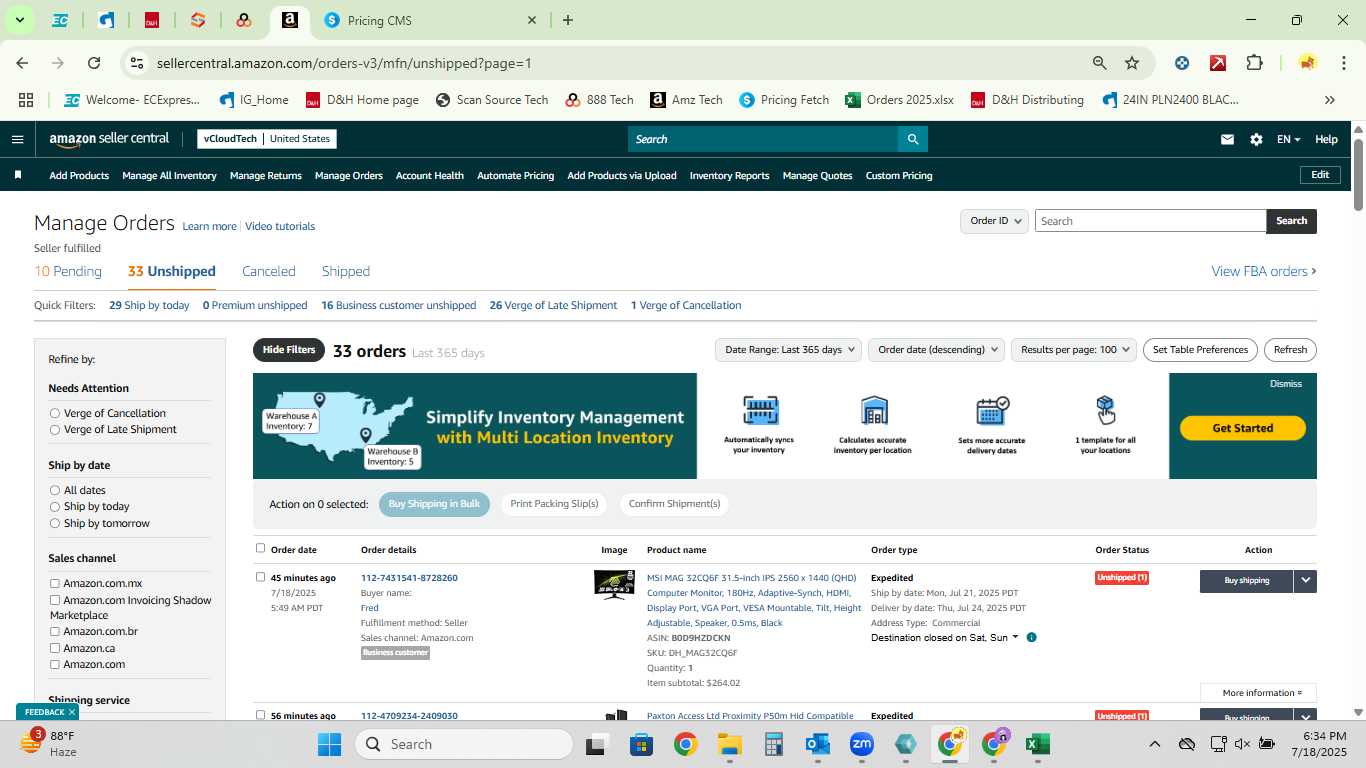Open Excel from the taskbar
The image size is (1366, 768).
(1038, 744)
